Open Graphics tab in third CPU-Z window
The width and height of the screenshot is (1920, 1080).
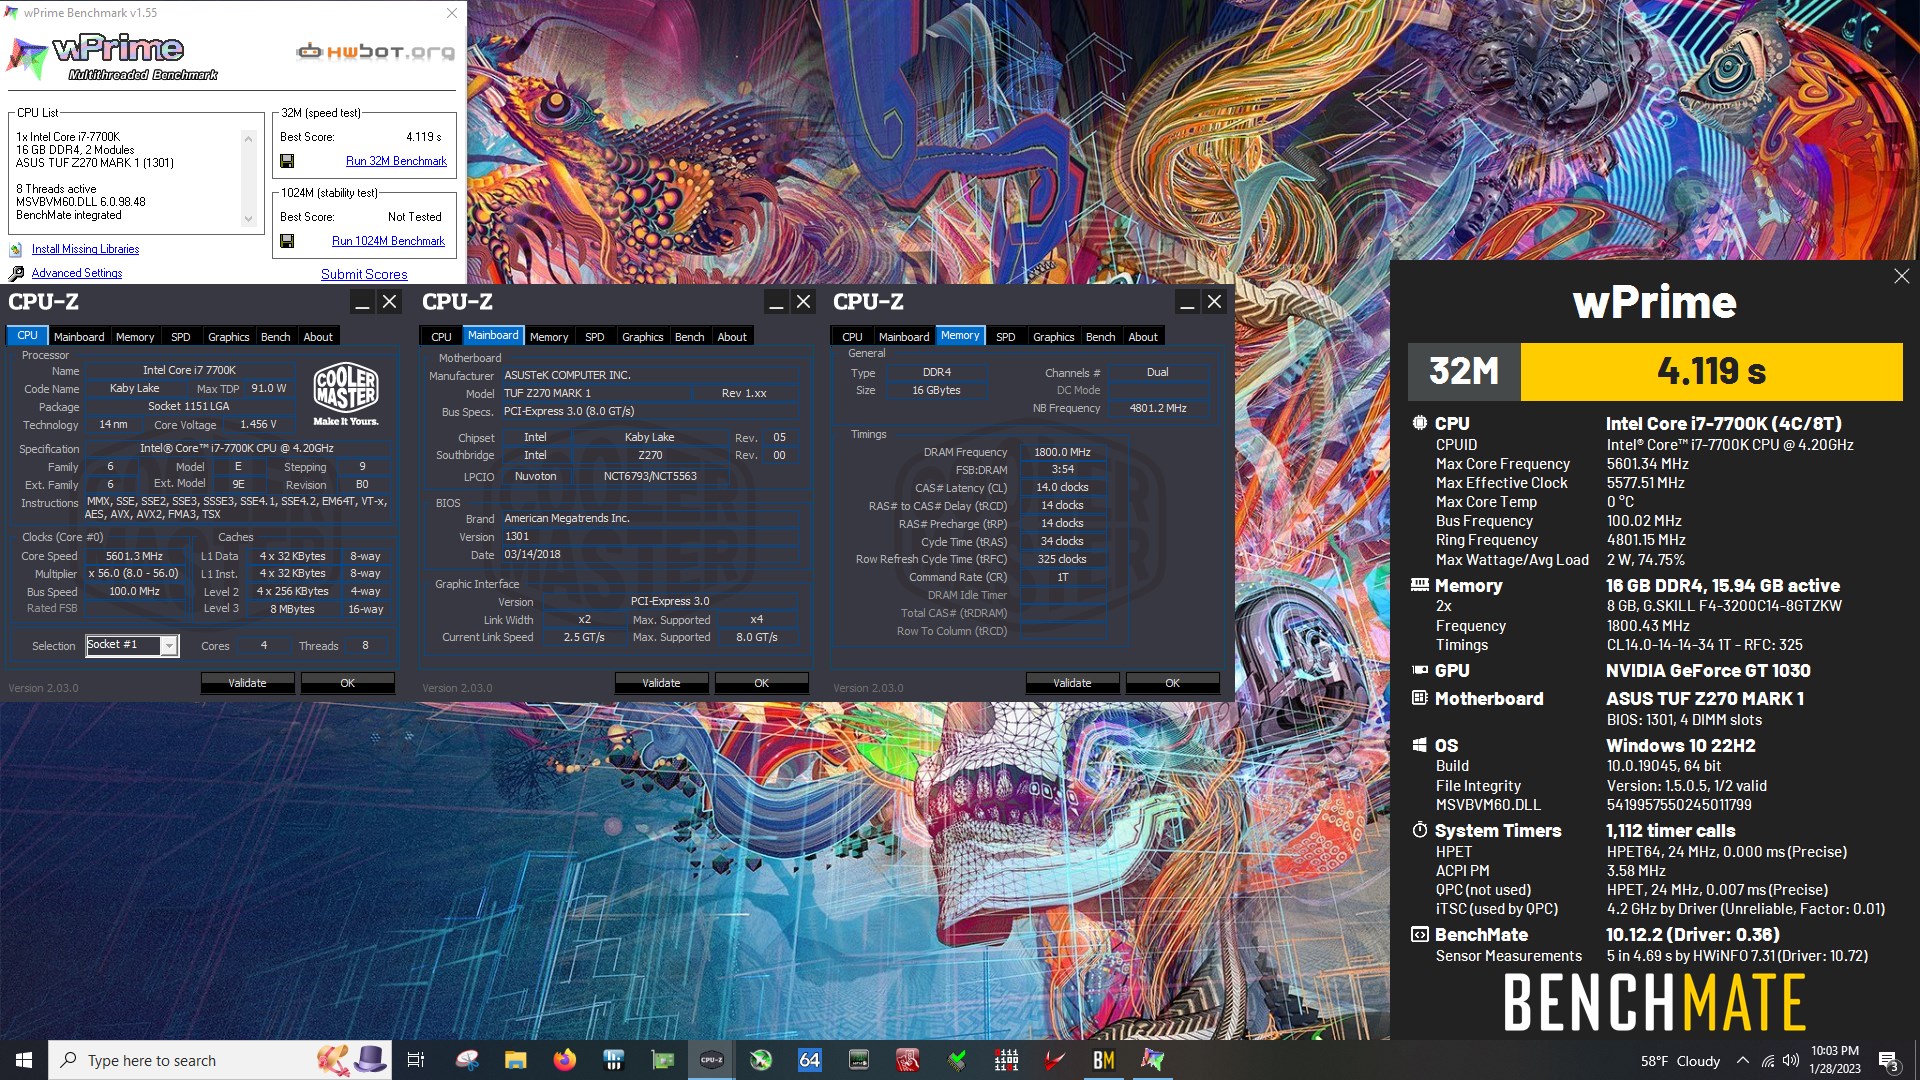point(1054,337)
